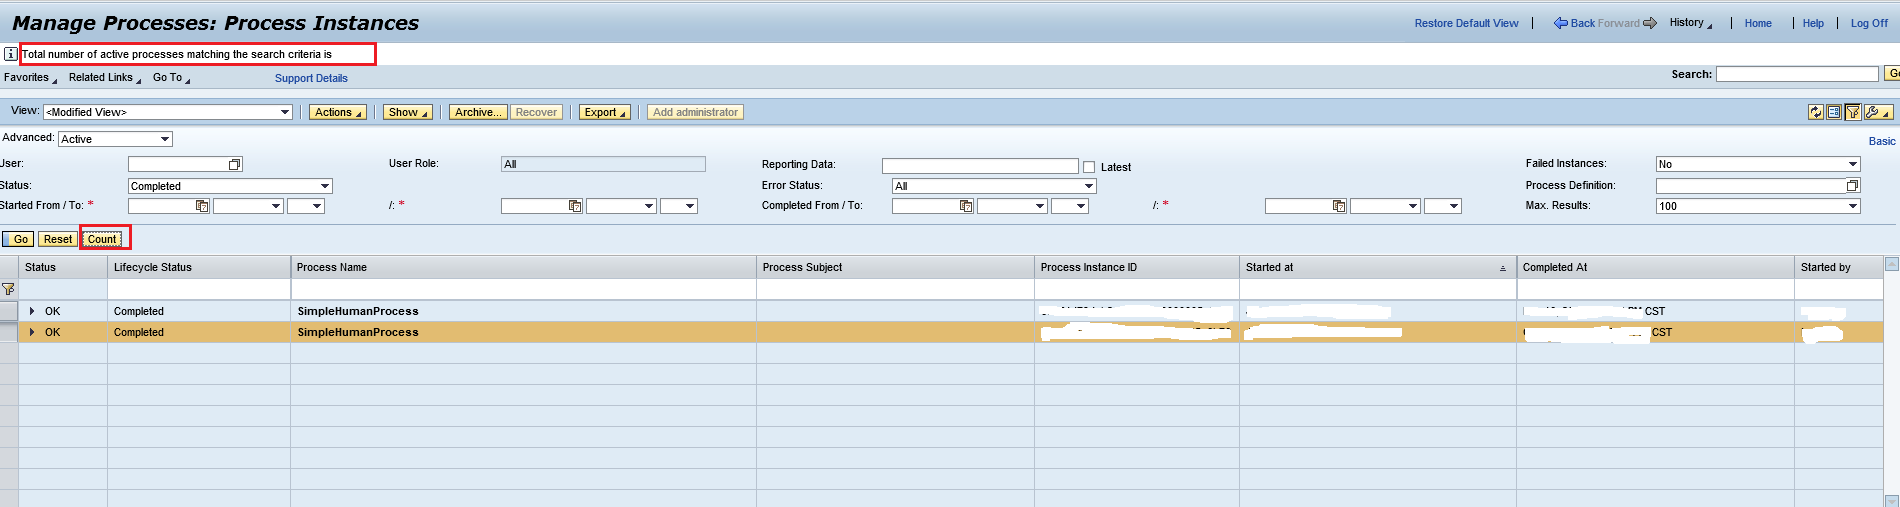
Task: Toggle the filter funnel icon in toolbar
Action: point(1852,112)
